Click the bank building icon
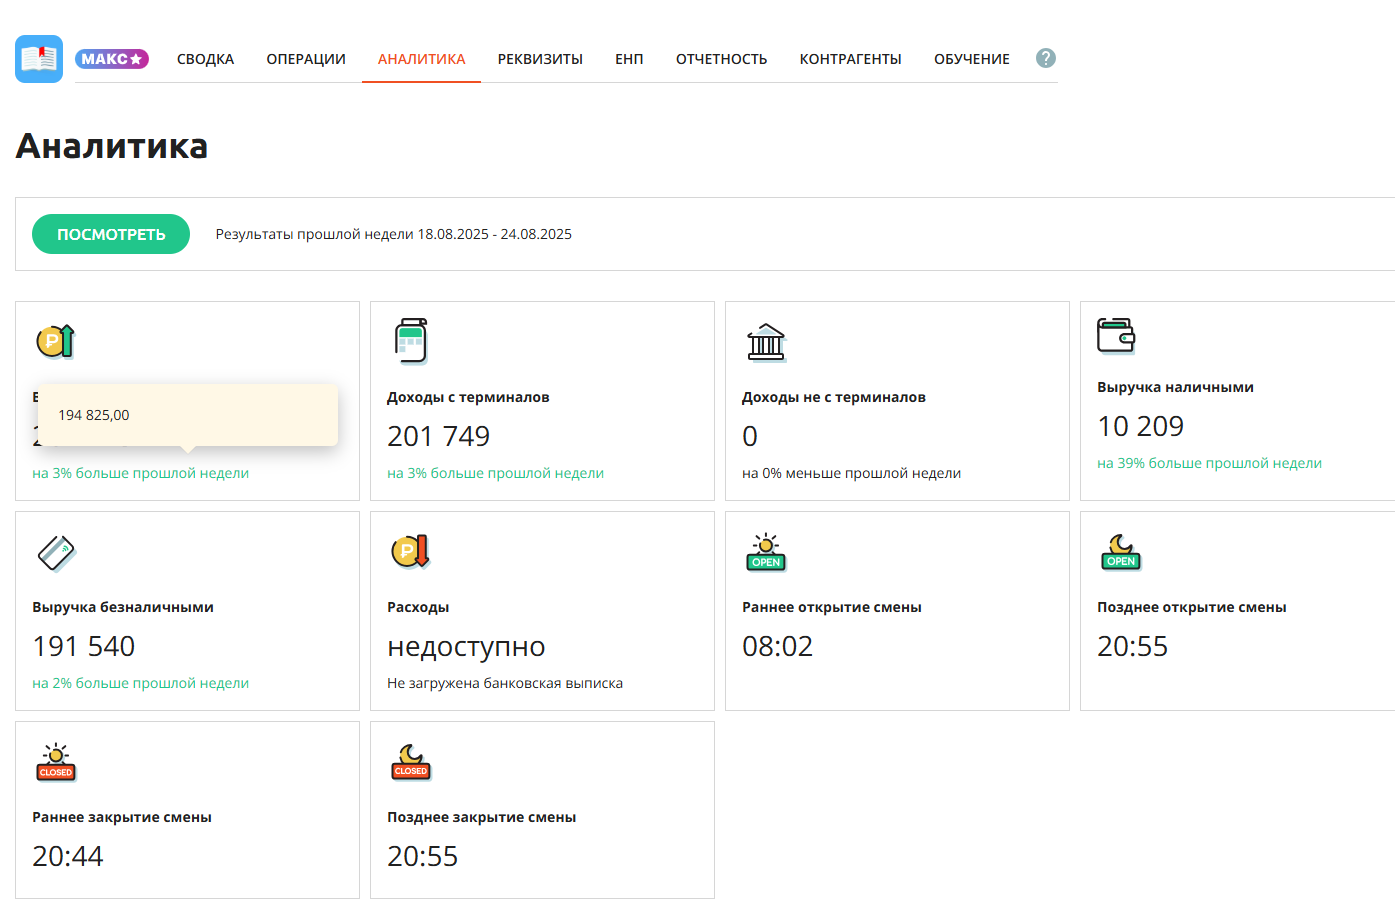The width and height of the screenshot is (1395, 907). [x=767, y=342]
